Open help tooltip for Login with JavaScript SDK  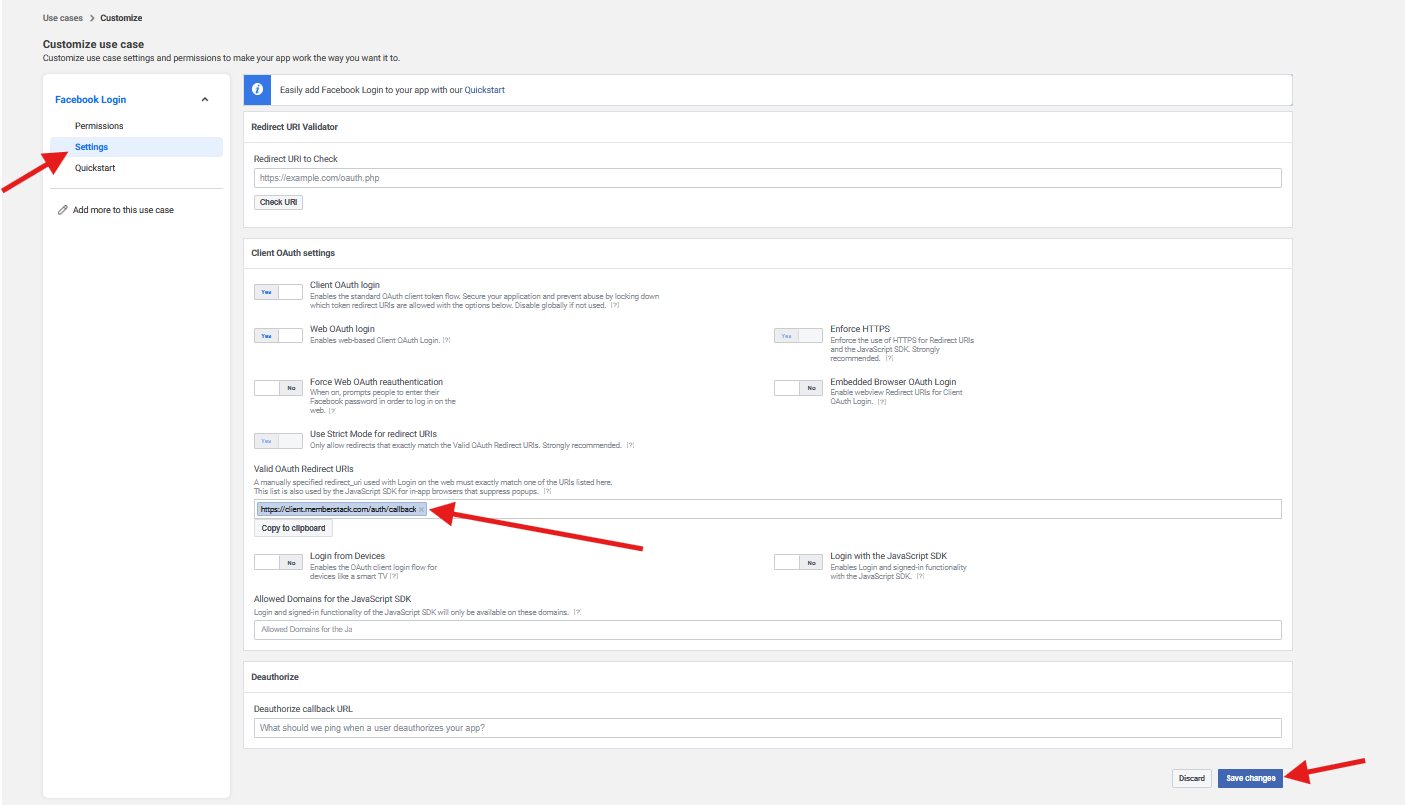point(920,576)
